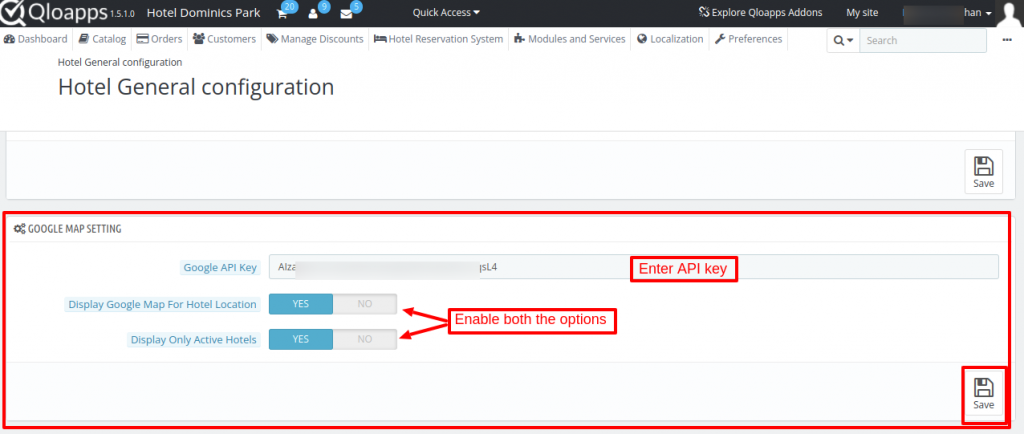Open Hotel Reservation System menu
The width and height of the screenshot is (1024, 434).
438,39
